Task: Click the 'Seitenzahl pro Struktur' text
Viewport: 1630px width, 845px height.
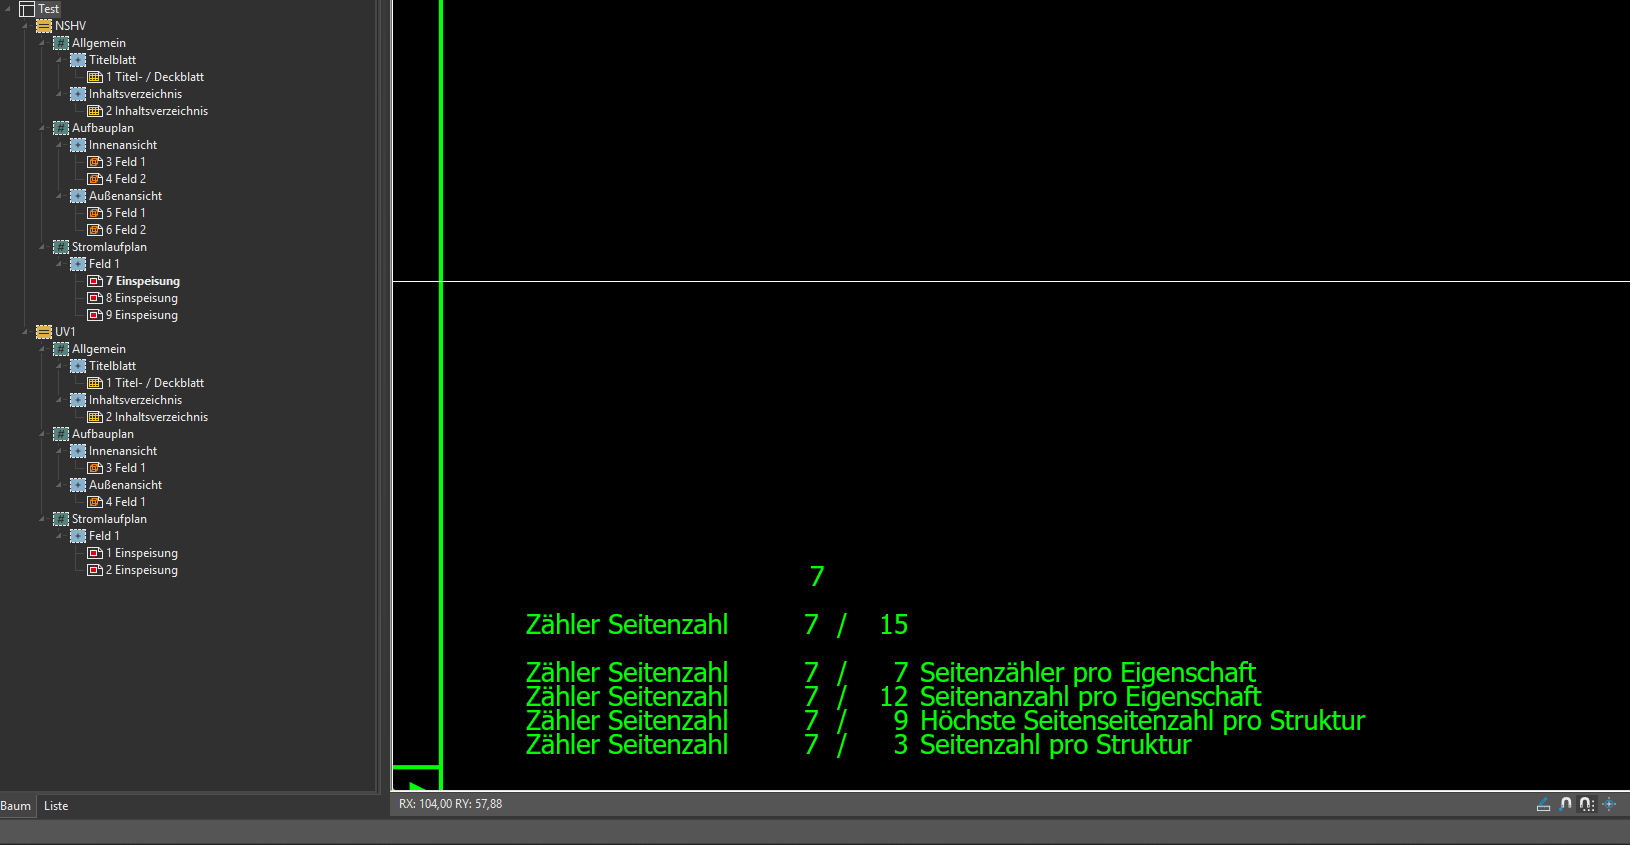Action: (x=1056, y=744)
